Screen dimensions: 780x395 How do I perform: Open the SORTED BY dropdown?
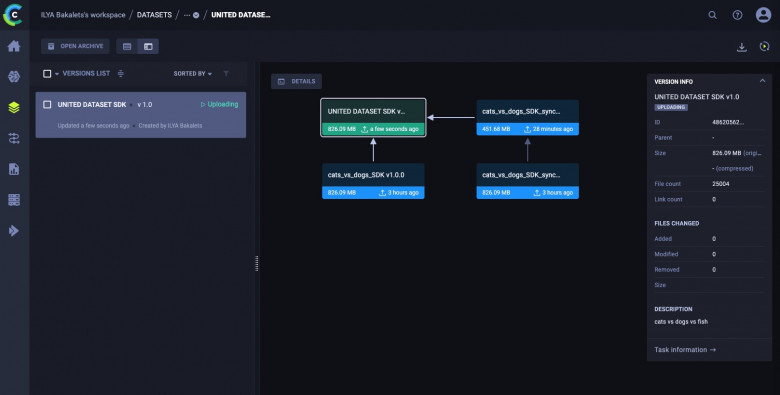click(x=193, y=74)
